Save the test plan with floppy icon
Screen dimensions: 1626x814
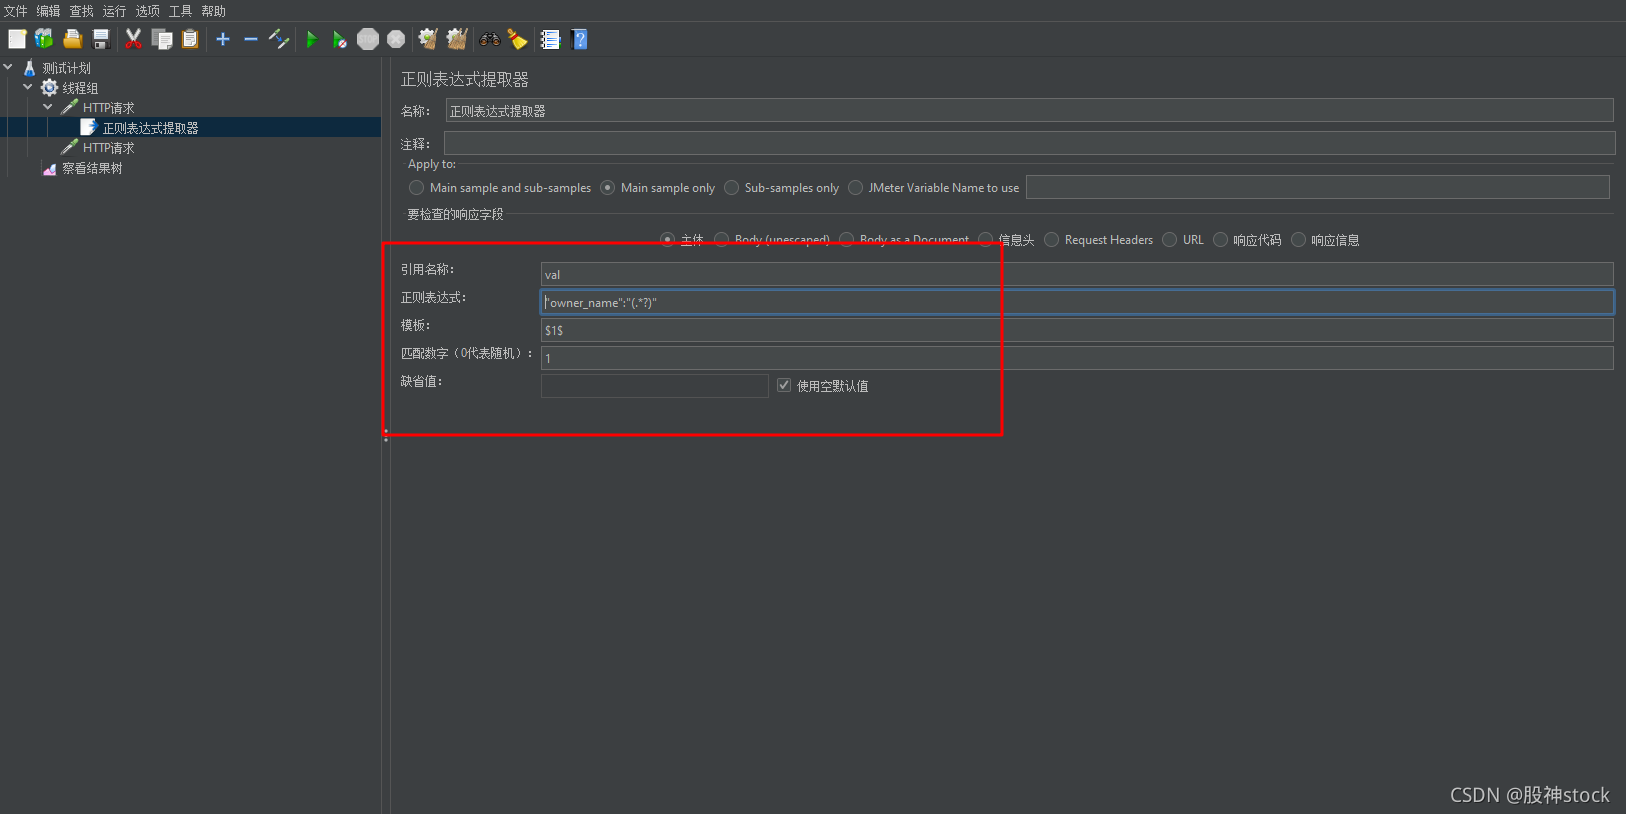(x=101, y=39)
